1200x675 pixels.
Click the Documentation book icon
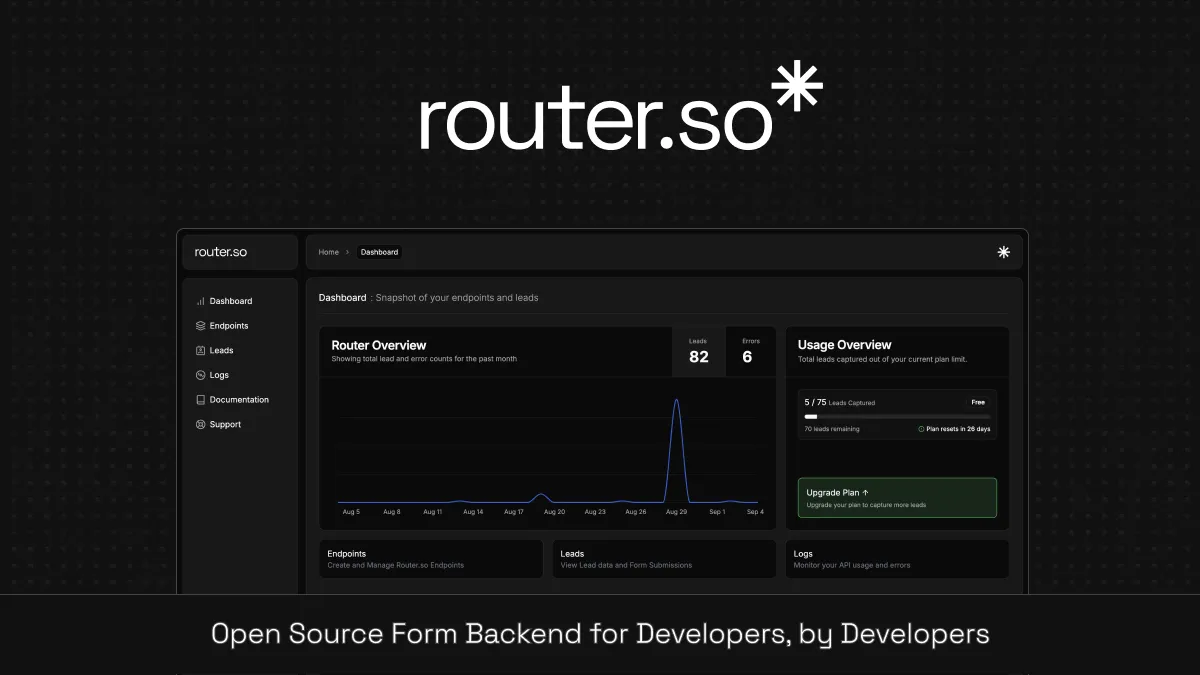200,399
